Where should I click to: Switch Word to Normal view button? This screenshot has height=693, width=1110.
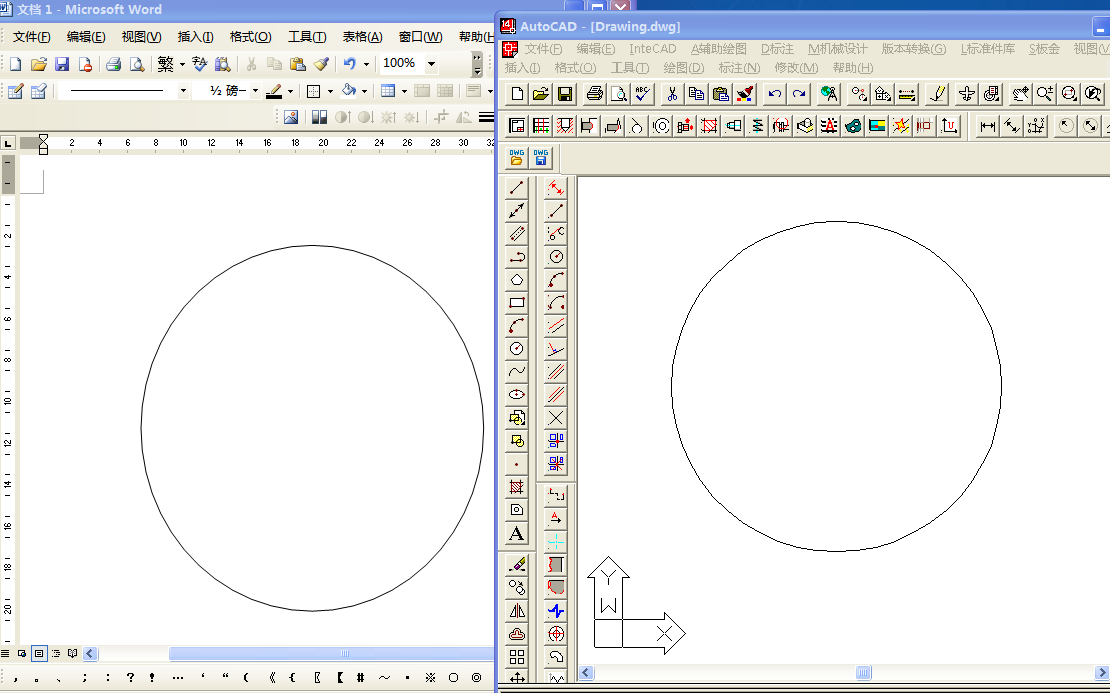tap(6, 653)
